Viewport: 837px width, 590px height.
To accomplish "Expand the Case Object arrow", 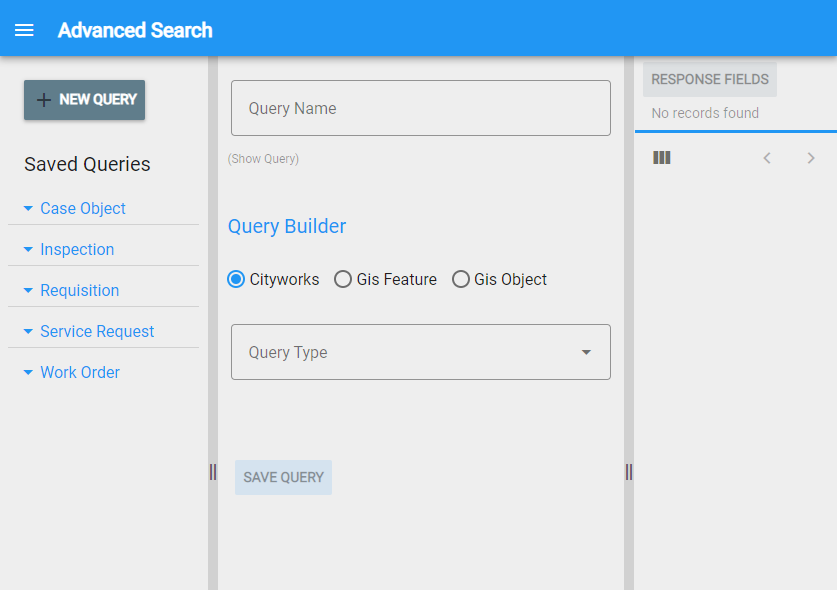I will [28, 208].
